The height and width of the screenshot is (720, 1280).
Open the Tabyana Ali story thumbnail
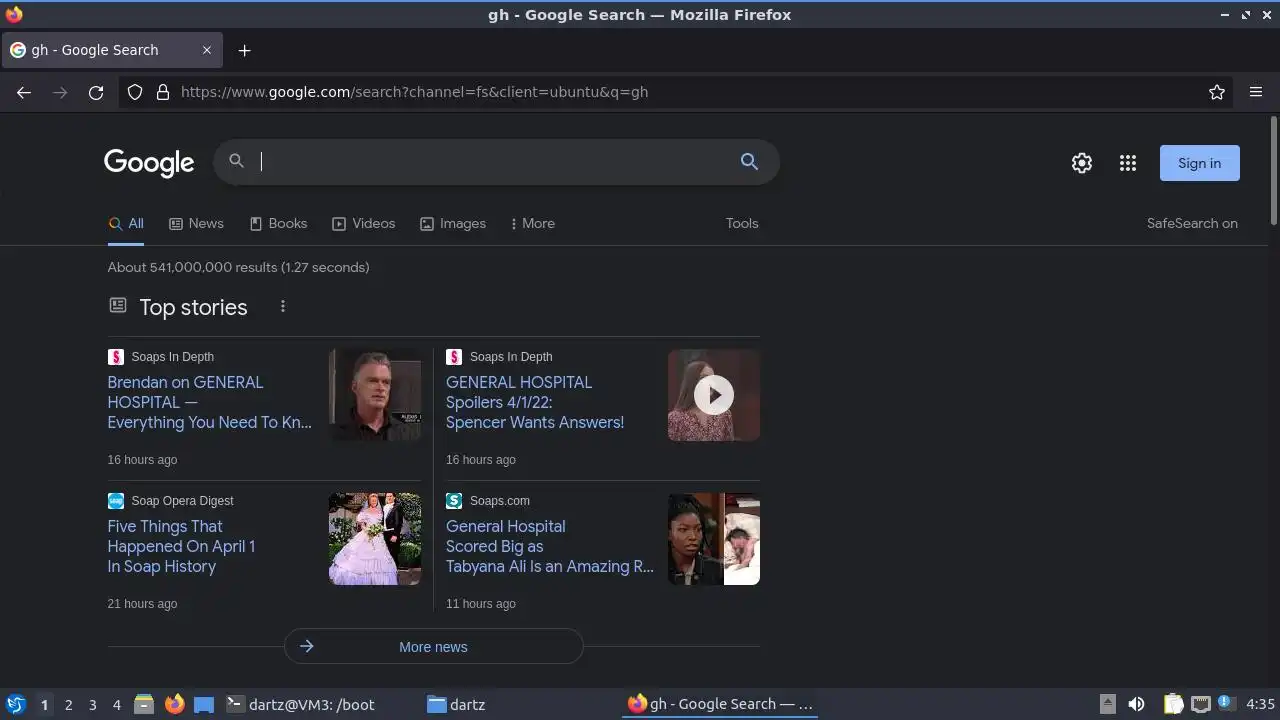pyautogui.click(x=714, y=539)
